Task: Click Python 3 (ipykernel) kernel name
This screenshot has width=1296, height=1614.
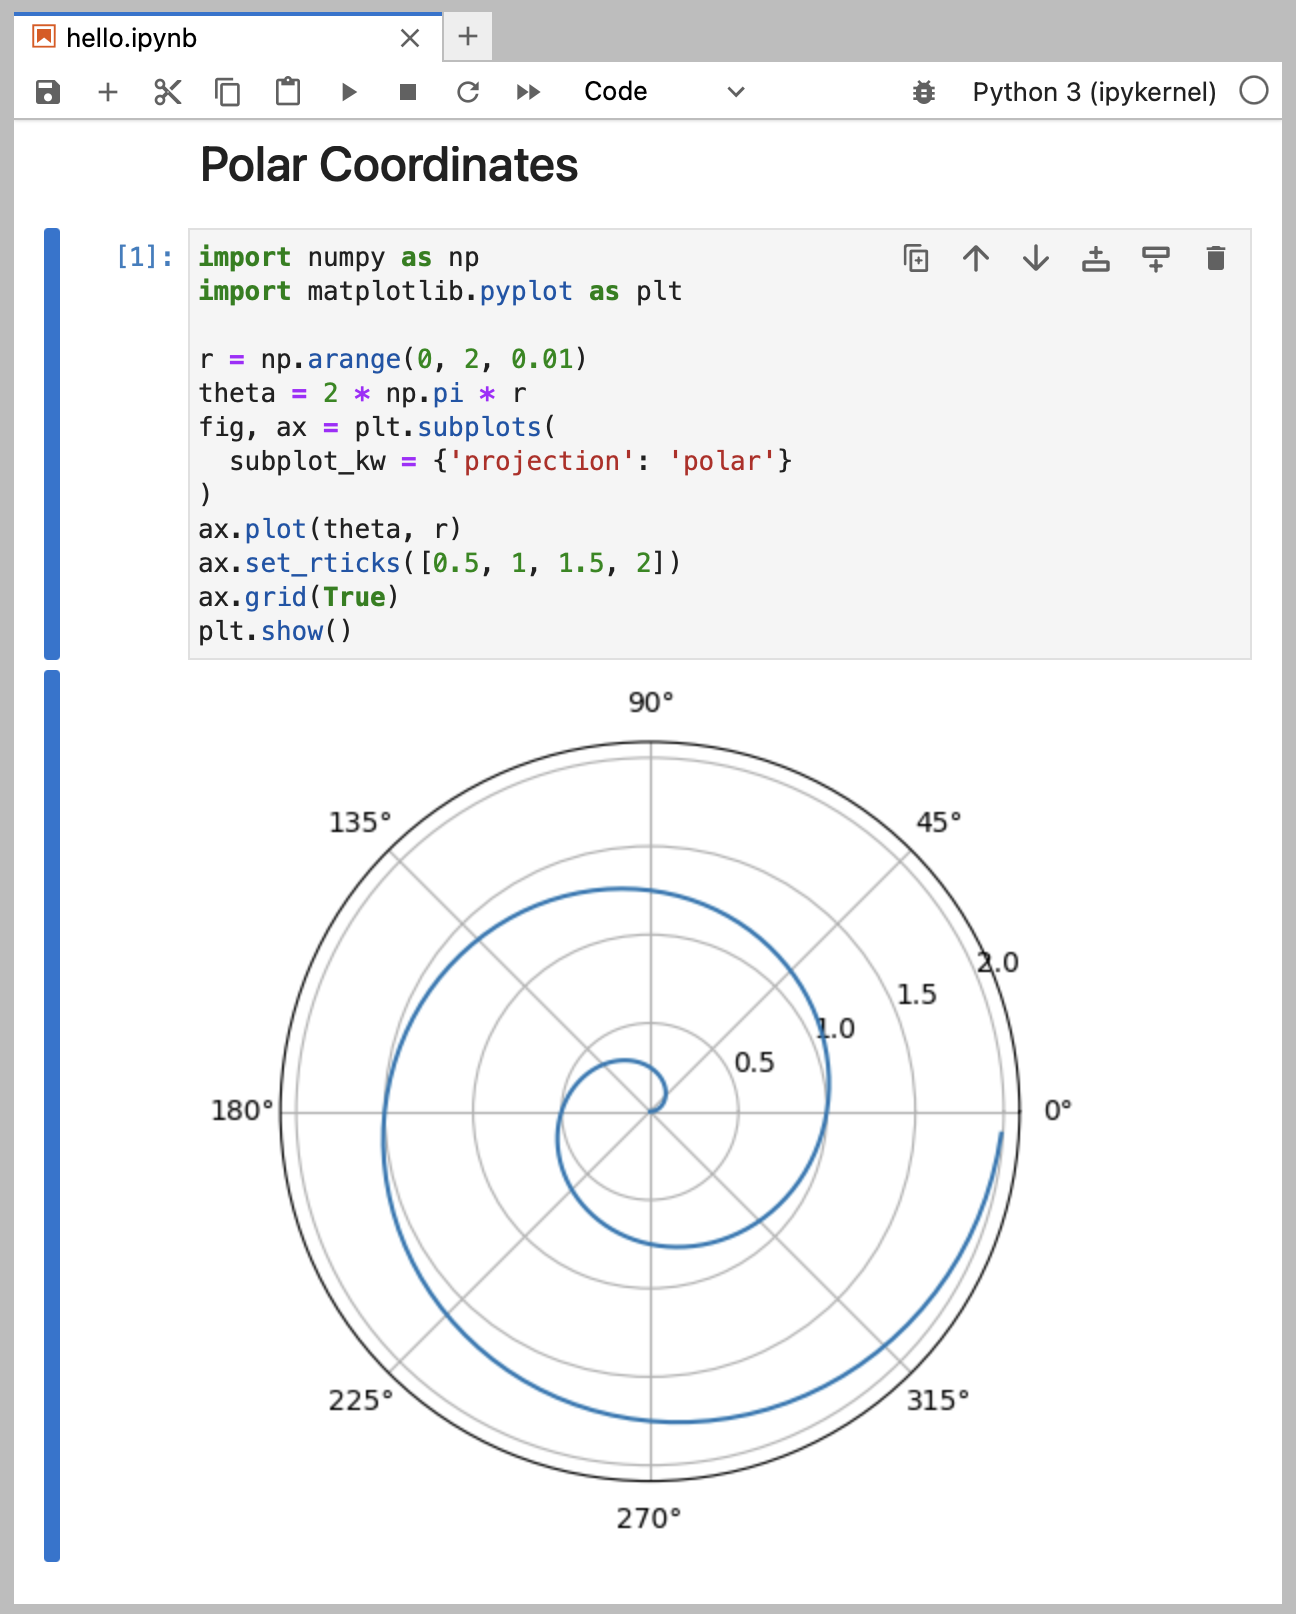Action: point(1094,92)
